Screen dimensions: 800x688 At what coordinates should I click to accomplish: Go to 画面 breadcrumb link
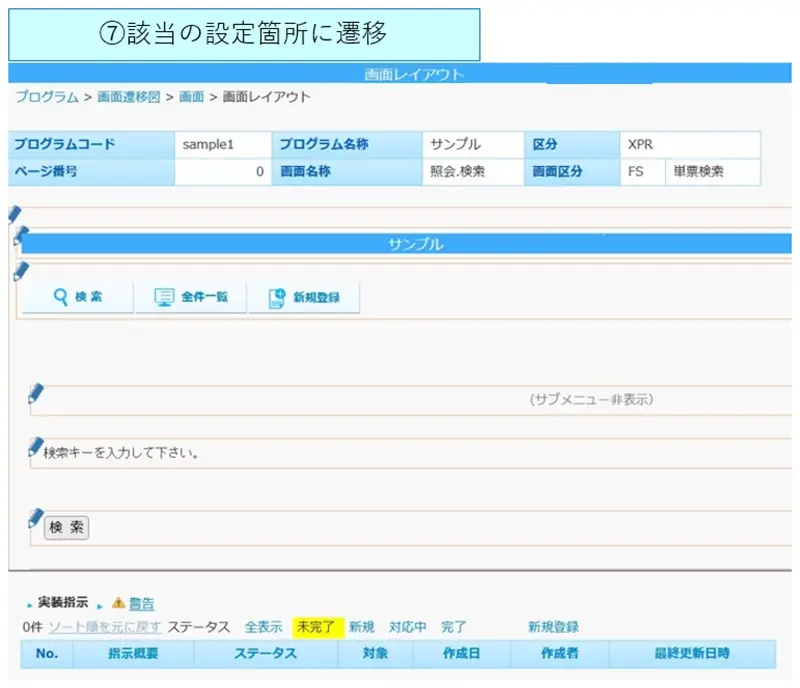tap(191, 97)
